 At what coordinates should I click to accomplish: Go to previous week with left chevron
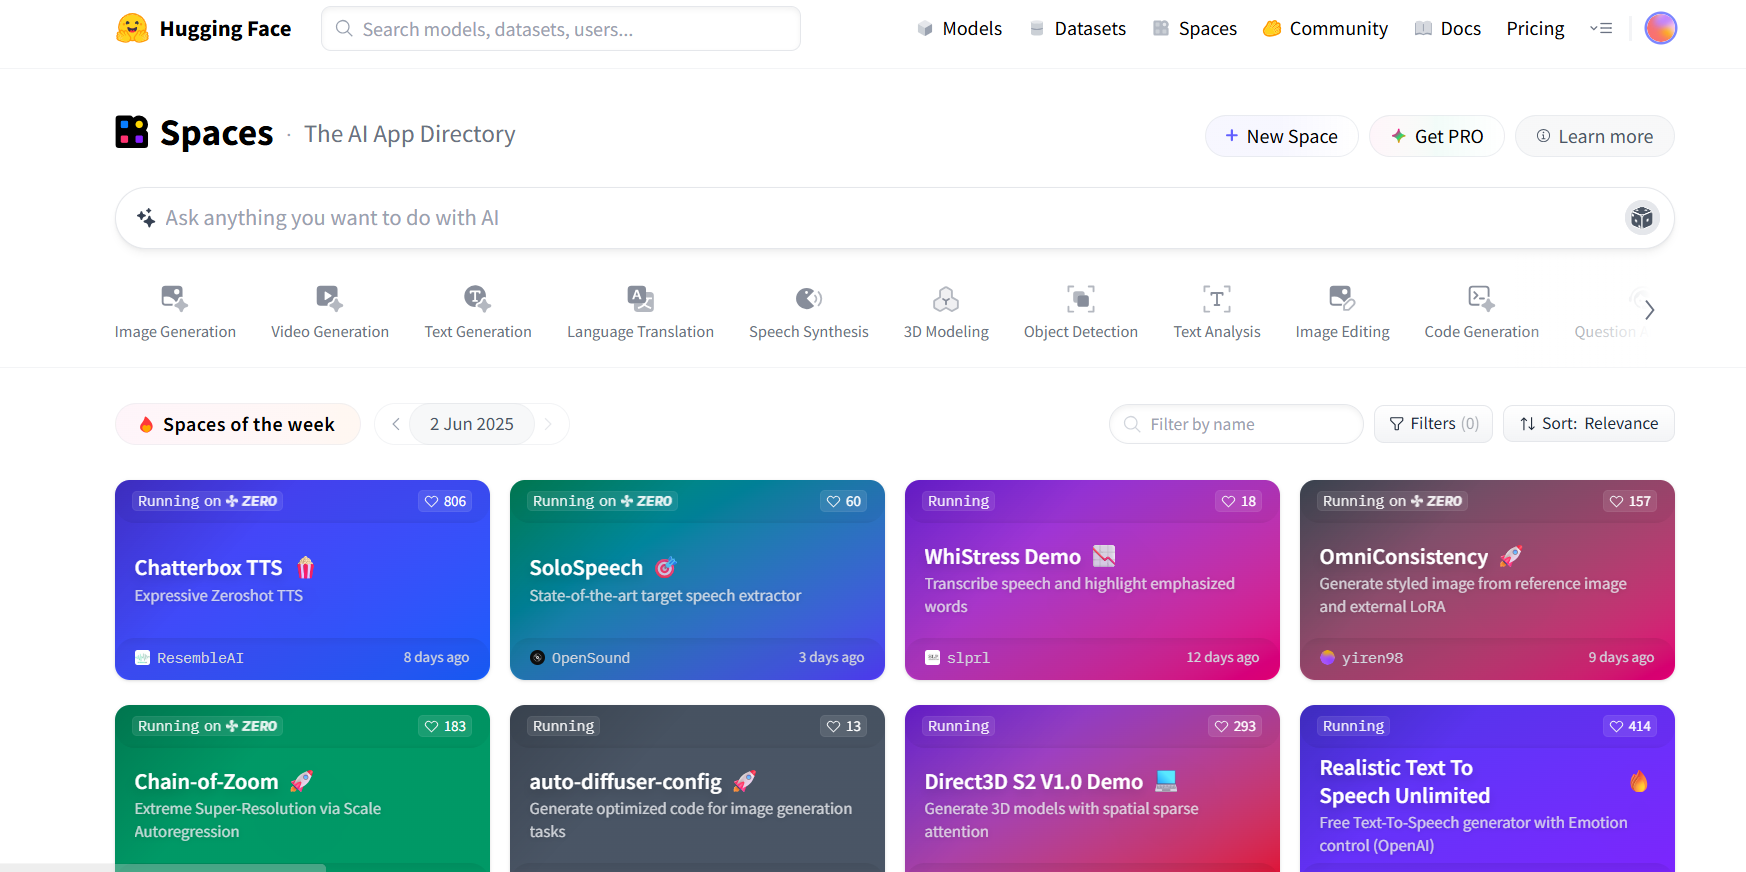tap(395, 424)
